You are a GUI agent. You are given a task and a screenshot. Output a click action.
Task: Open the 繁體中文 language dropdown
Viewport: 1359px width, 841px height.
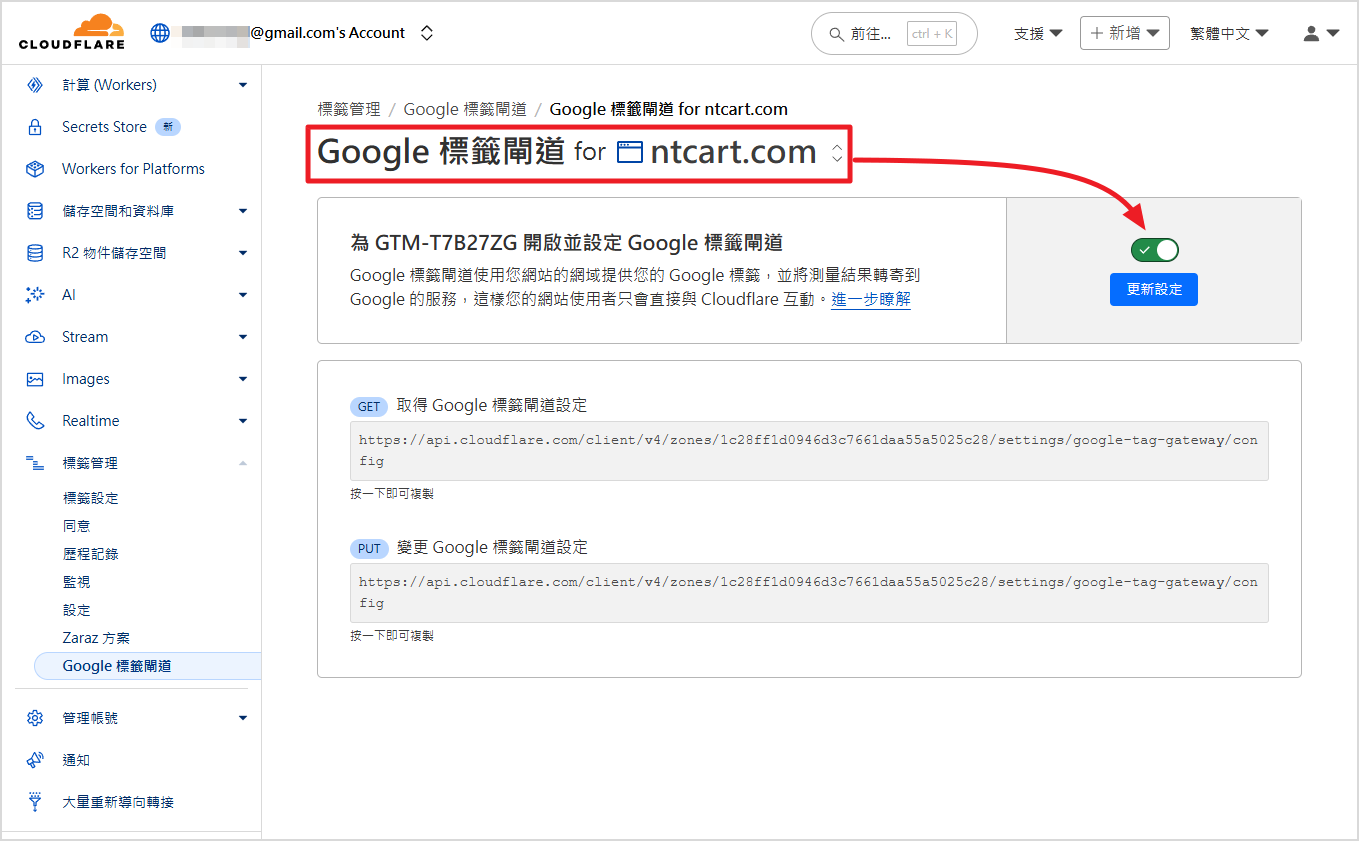[x=1229, y=33]
